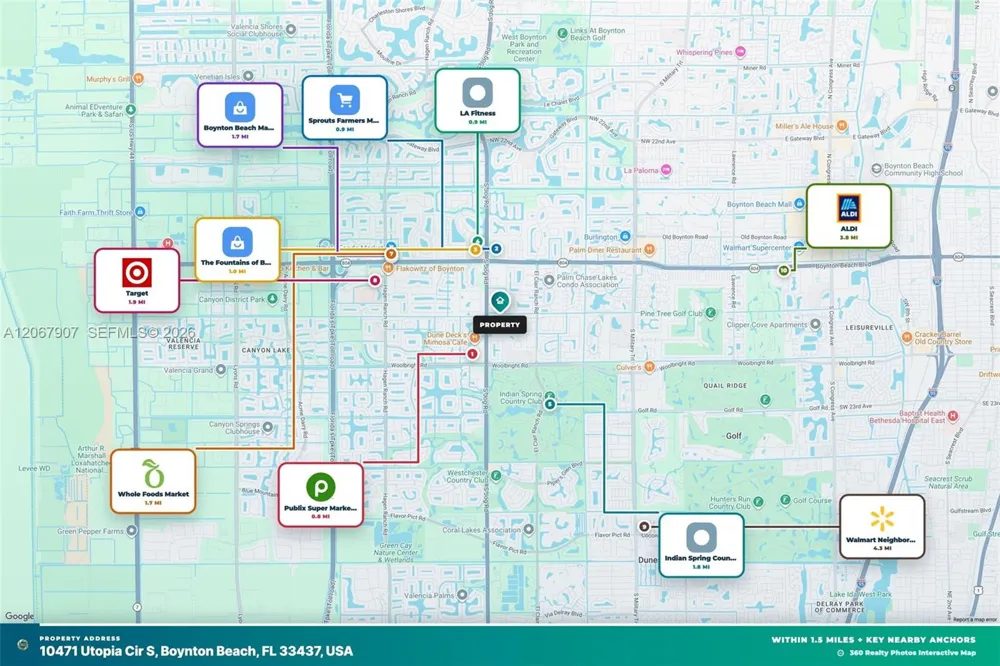Click the Palm Diner Restaurant pin

point(649,249)
